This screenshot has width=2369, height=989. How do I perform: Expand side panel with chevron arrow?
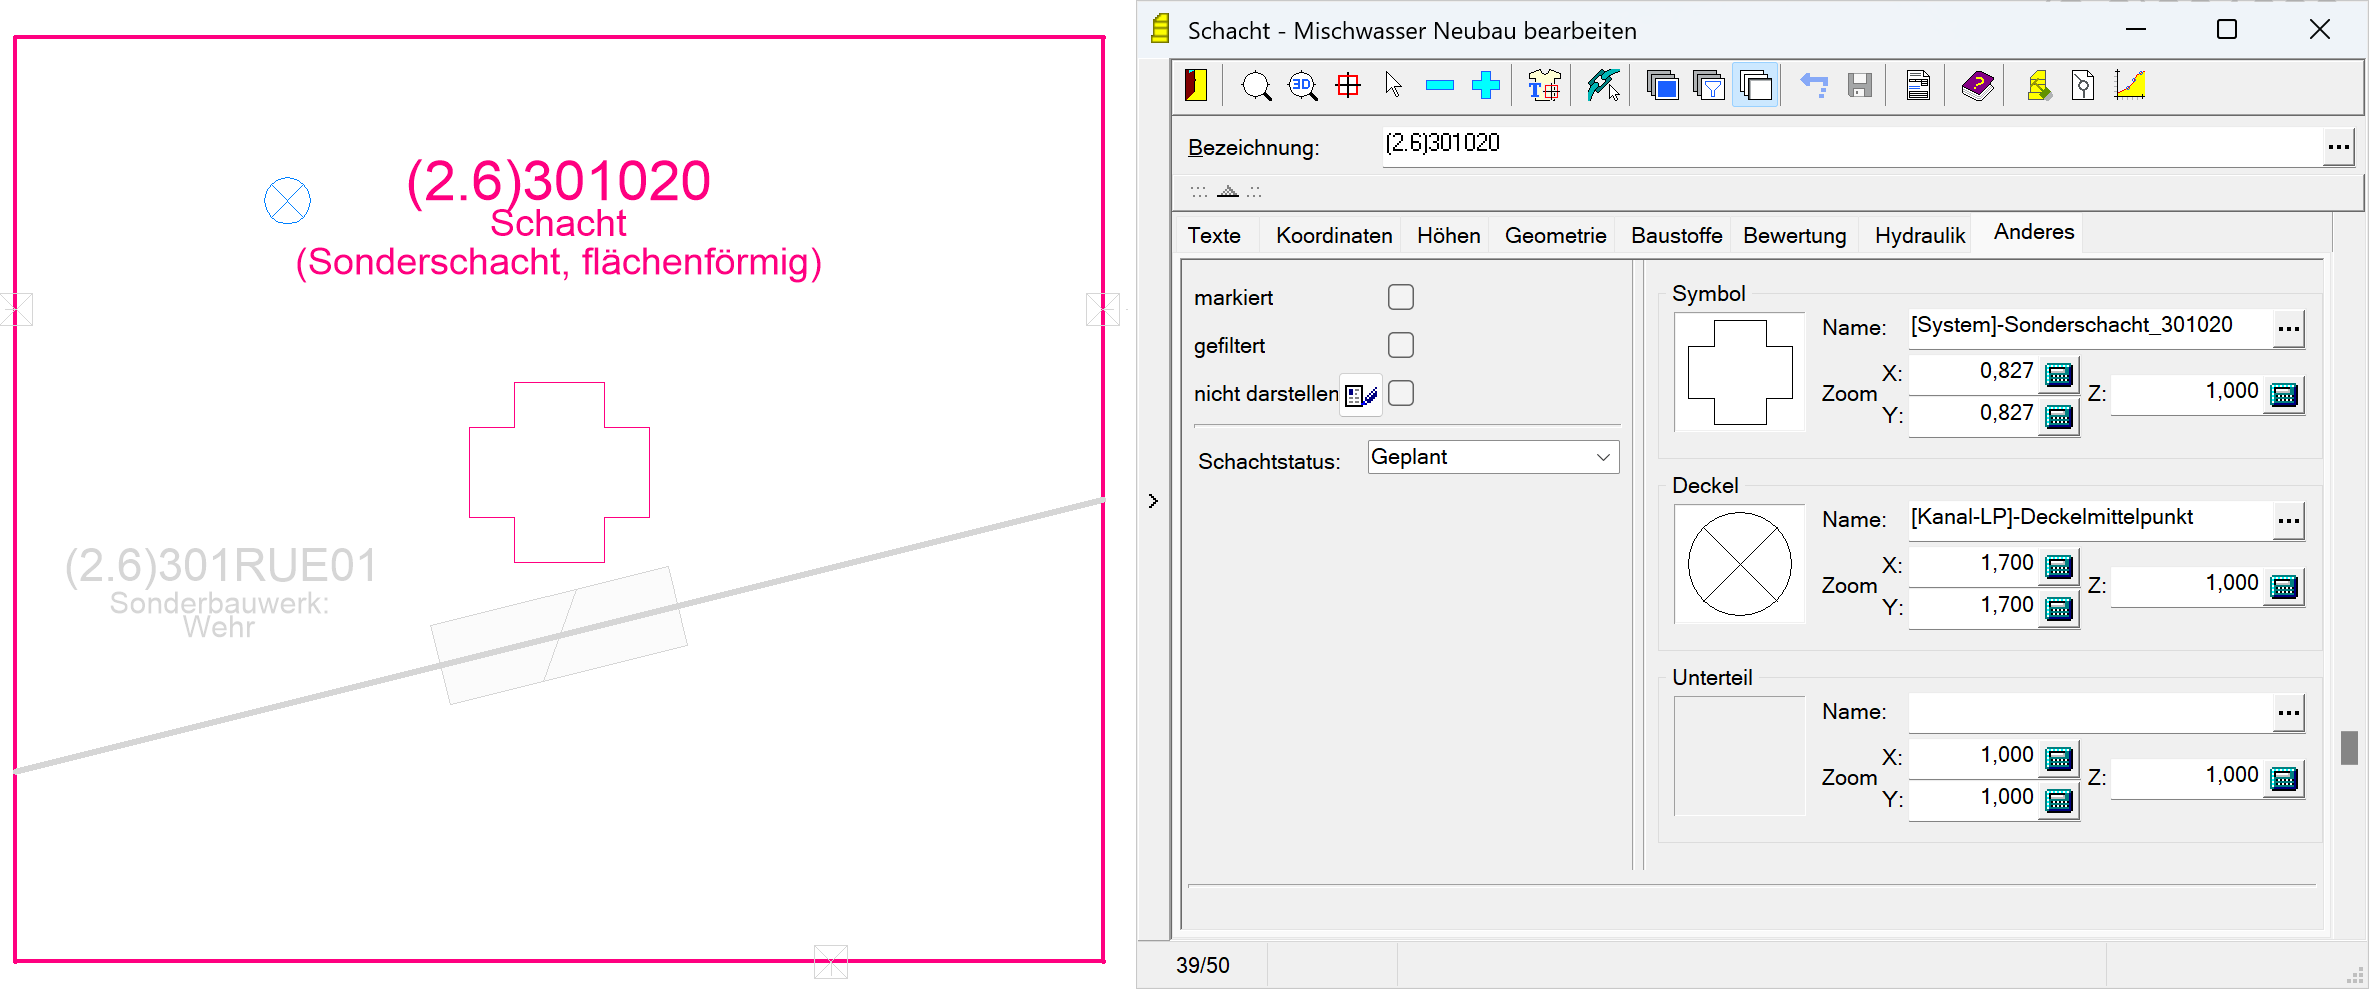1153,501
